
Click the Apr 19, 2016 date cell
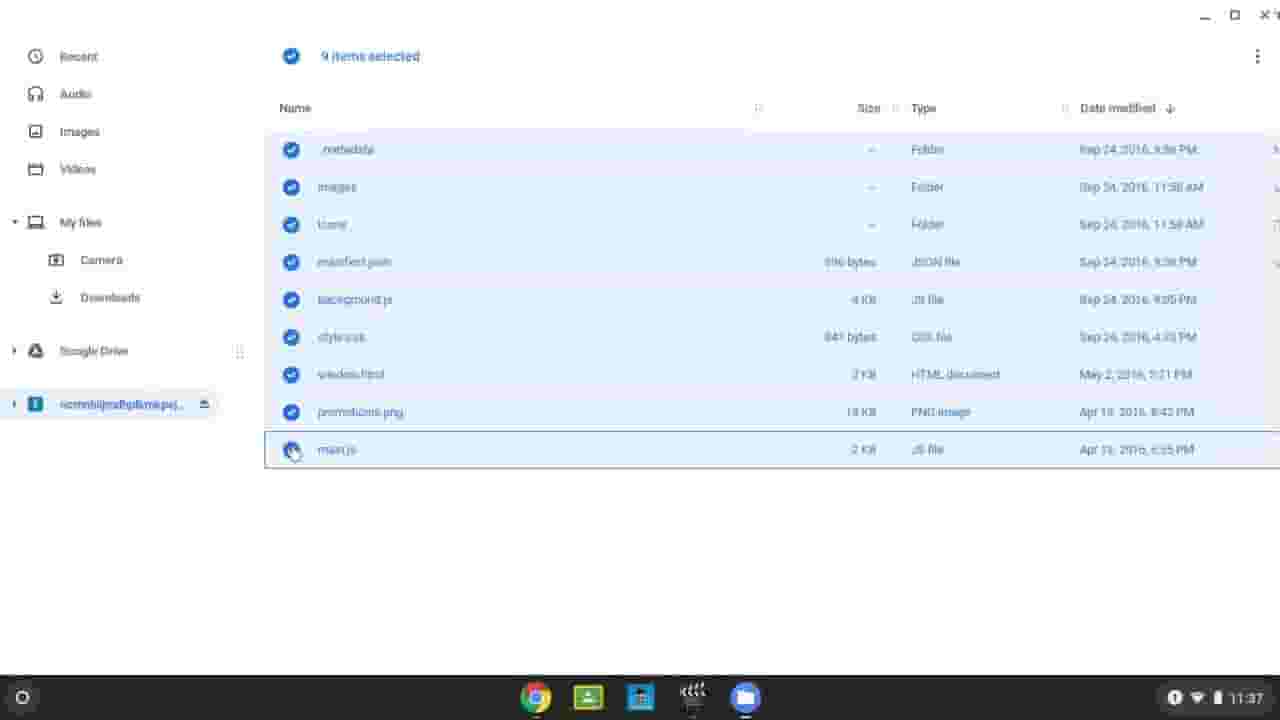pyautogui.click(x=1137, y=412)
